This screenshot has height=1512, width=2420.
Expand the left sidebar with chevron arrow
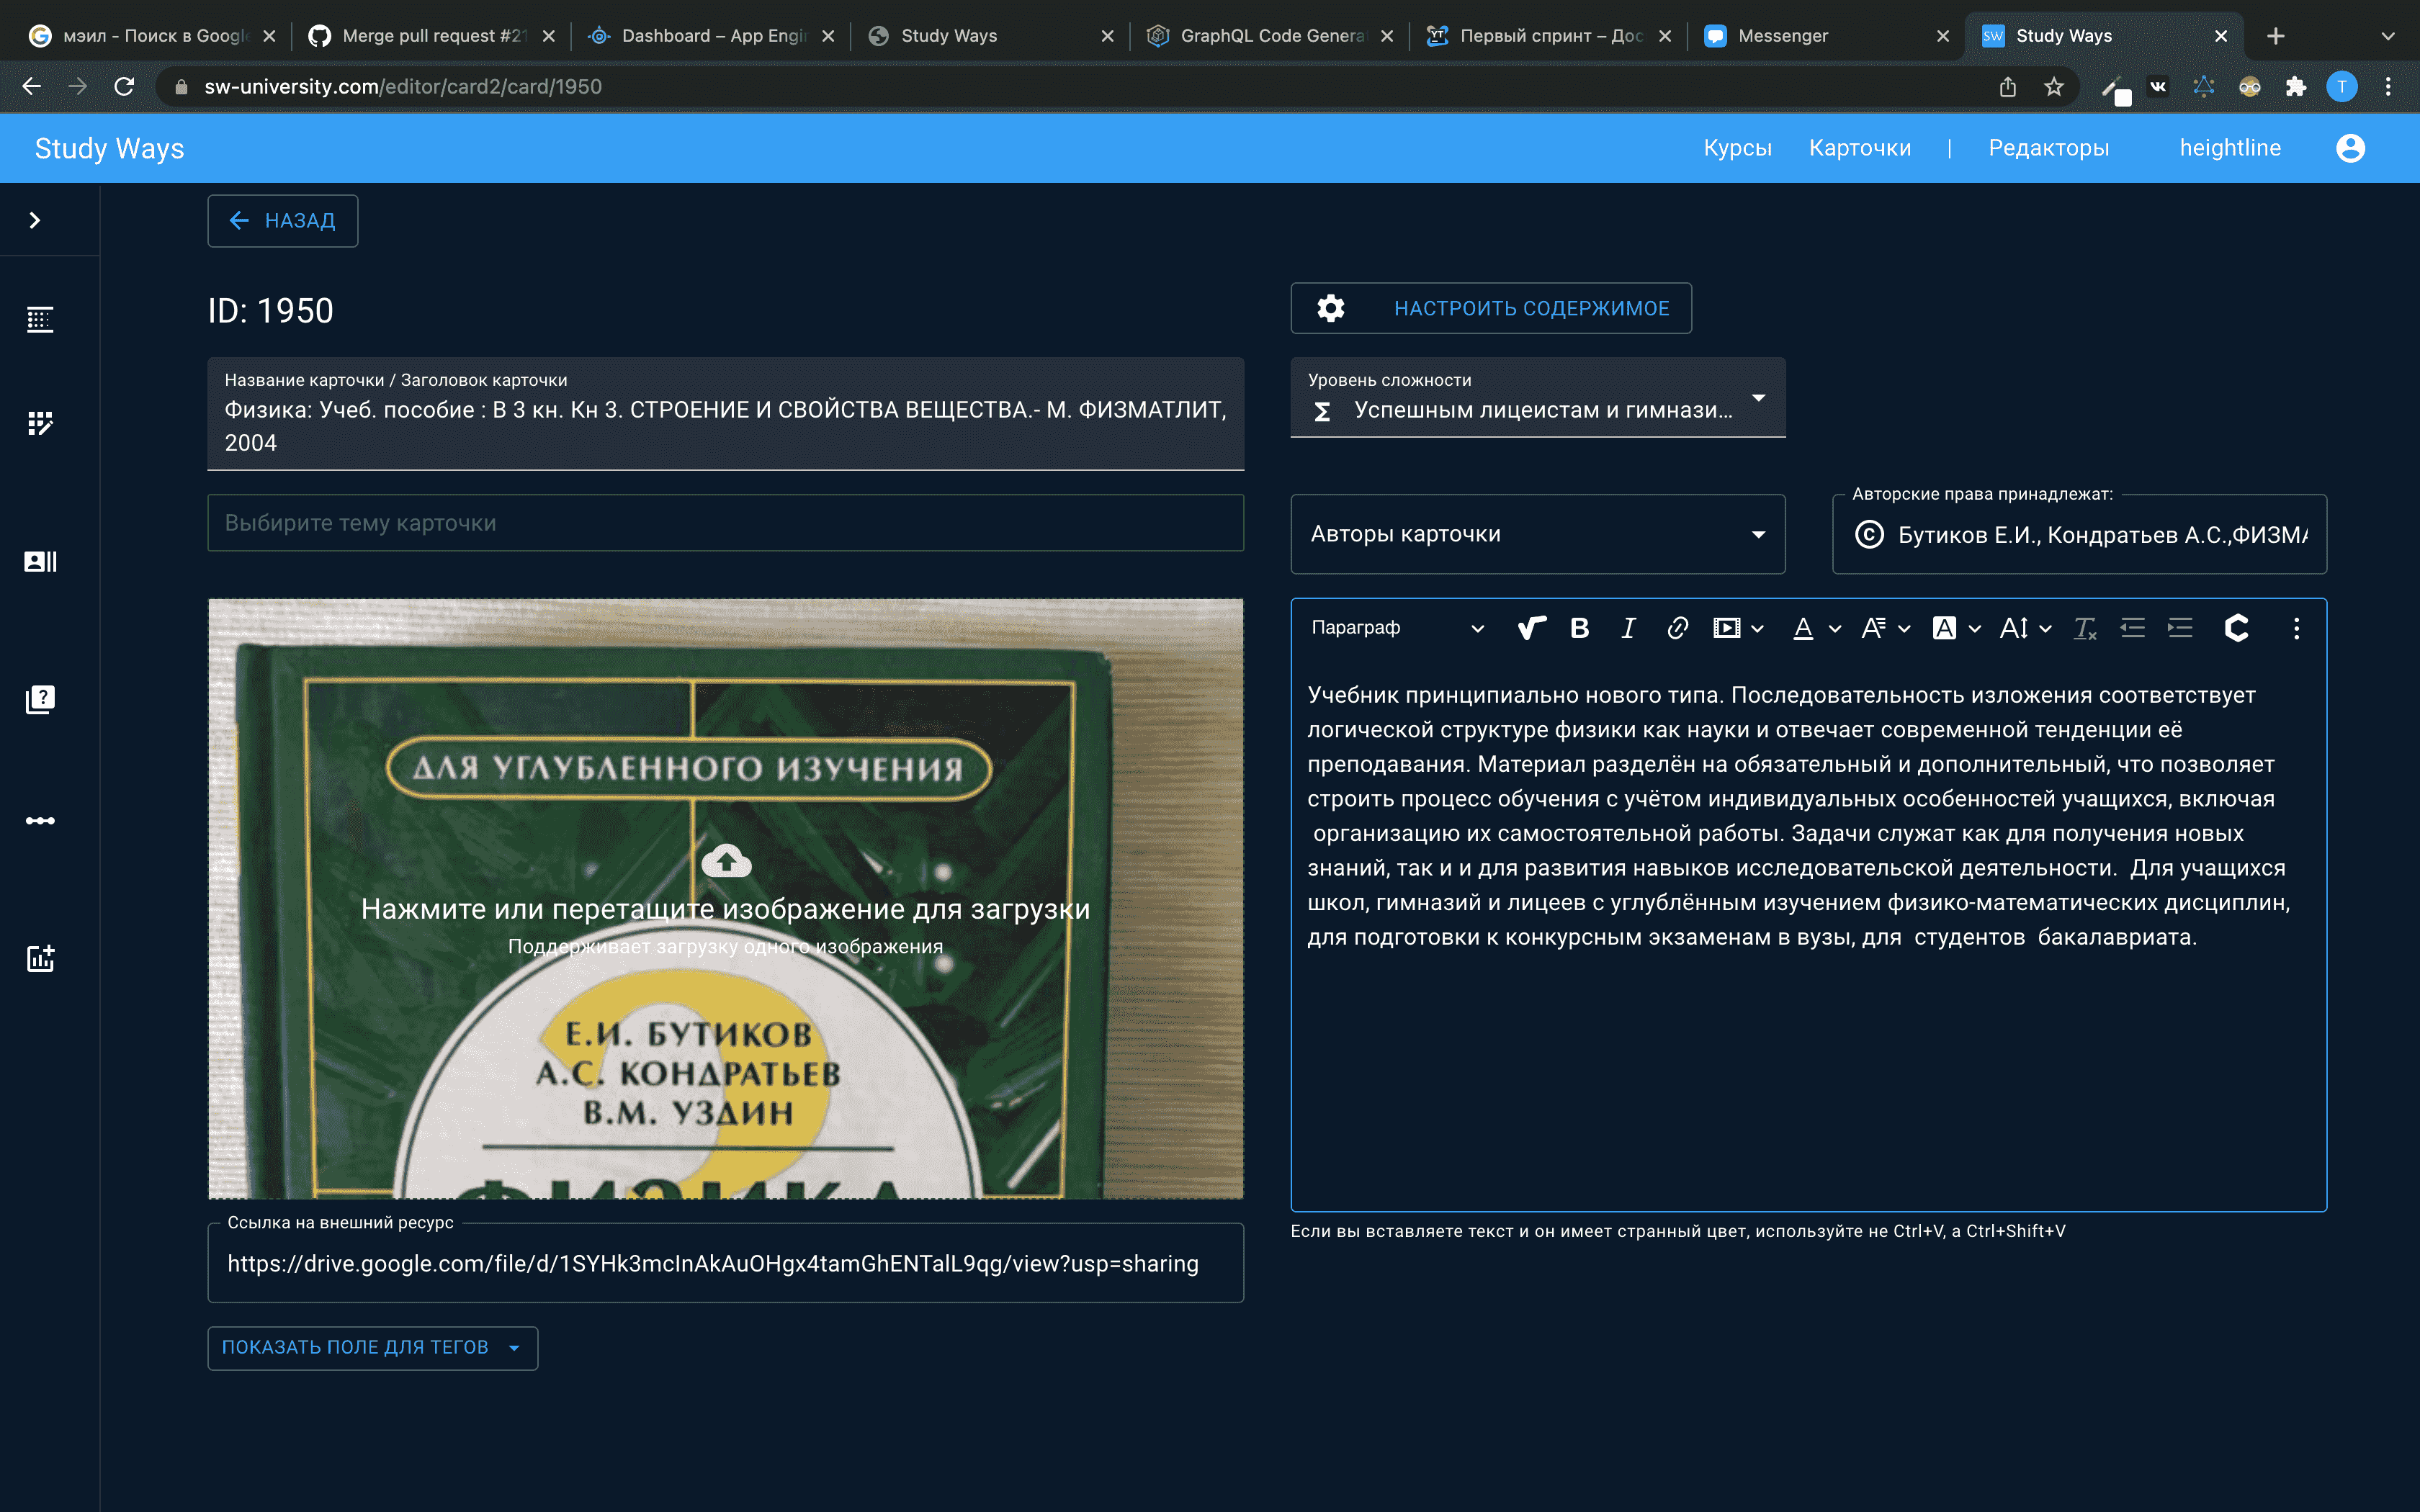click(x=35, y=220)
